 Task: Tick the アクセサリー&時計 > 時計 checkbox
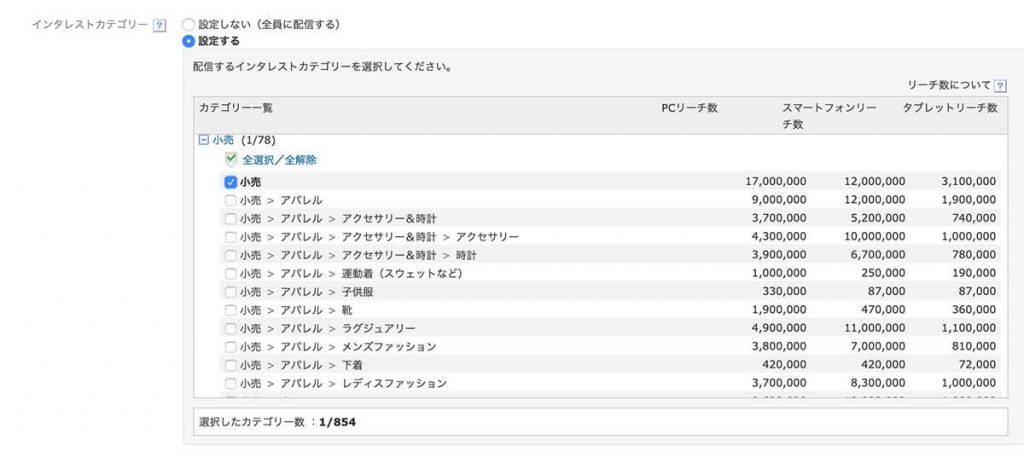[x=231, y=255]
